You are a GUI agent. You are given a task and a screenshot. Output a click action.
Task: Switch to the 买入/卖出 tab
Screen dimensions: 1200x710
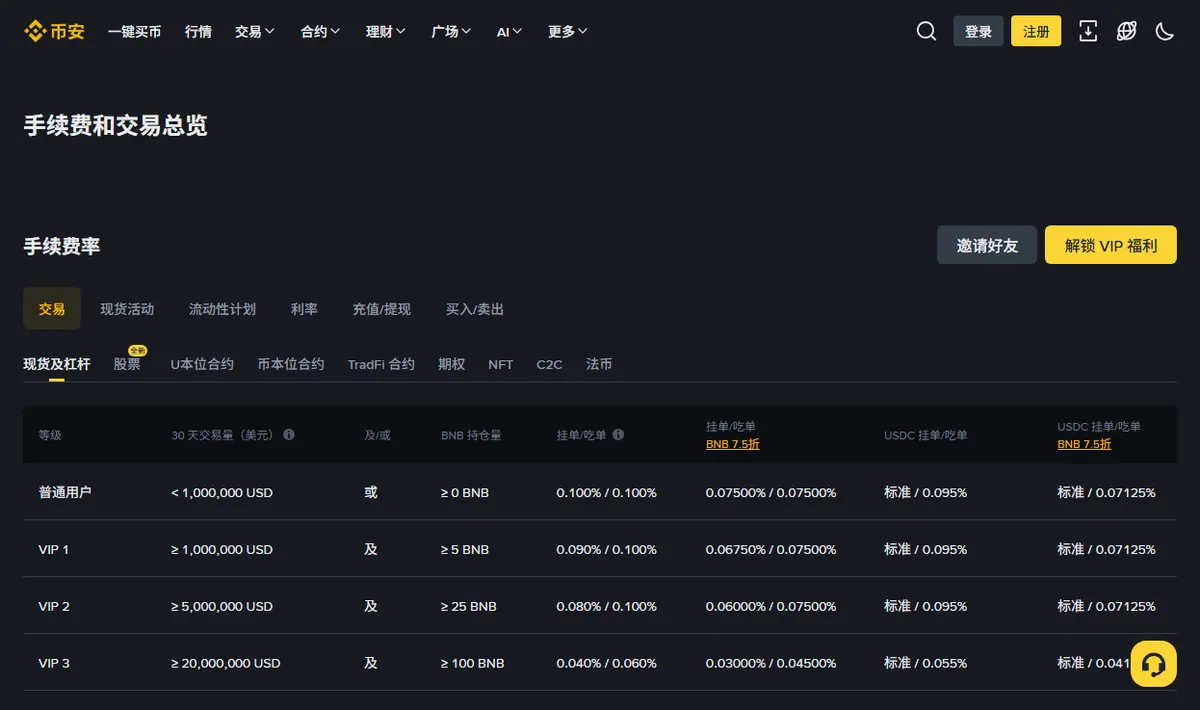tap(475, 309)
